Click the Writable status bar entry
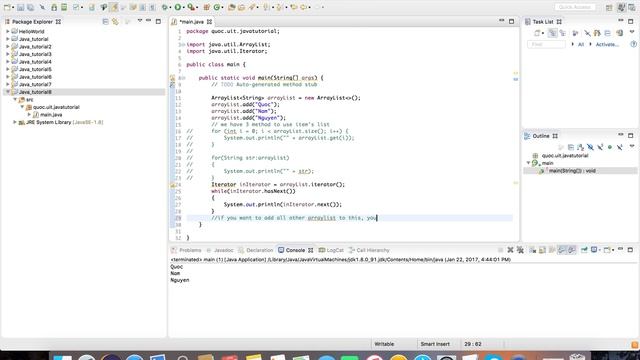Screen dimensions: 640x360 click(384, 344)
